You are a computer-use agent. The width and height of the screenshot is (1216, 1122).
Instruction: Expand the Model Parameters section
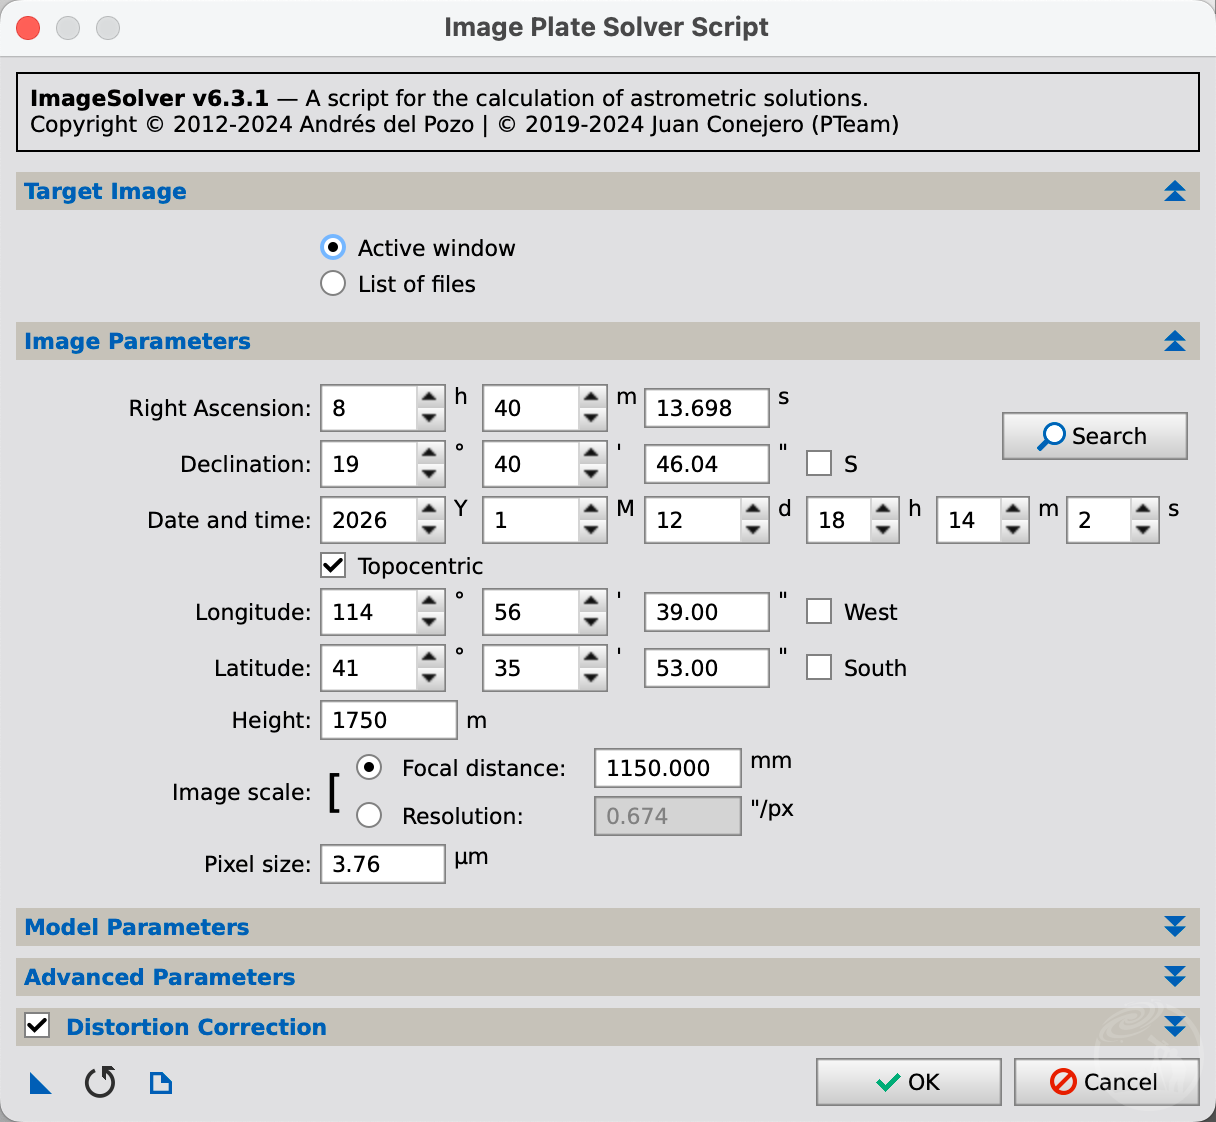pyautogui.click(x=1174, y=927)
